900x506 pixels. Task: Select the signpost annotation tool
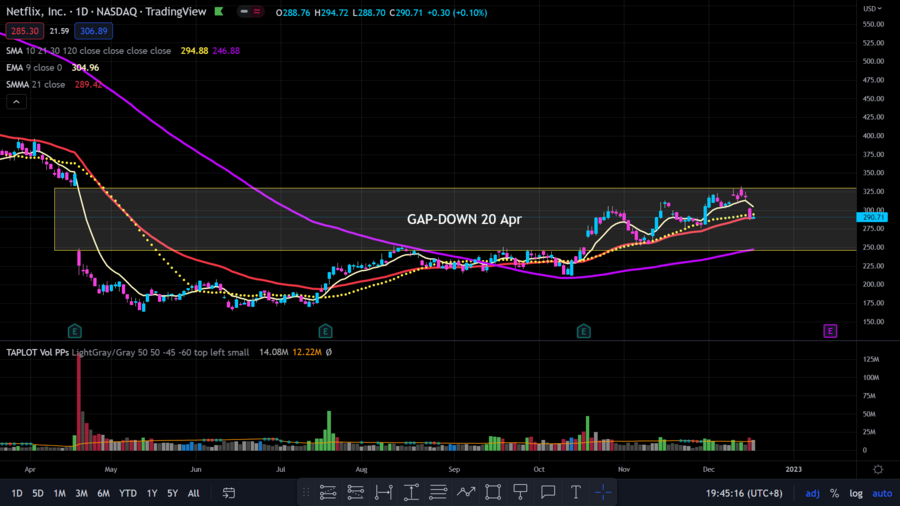pos(520,492)
